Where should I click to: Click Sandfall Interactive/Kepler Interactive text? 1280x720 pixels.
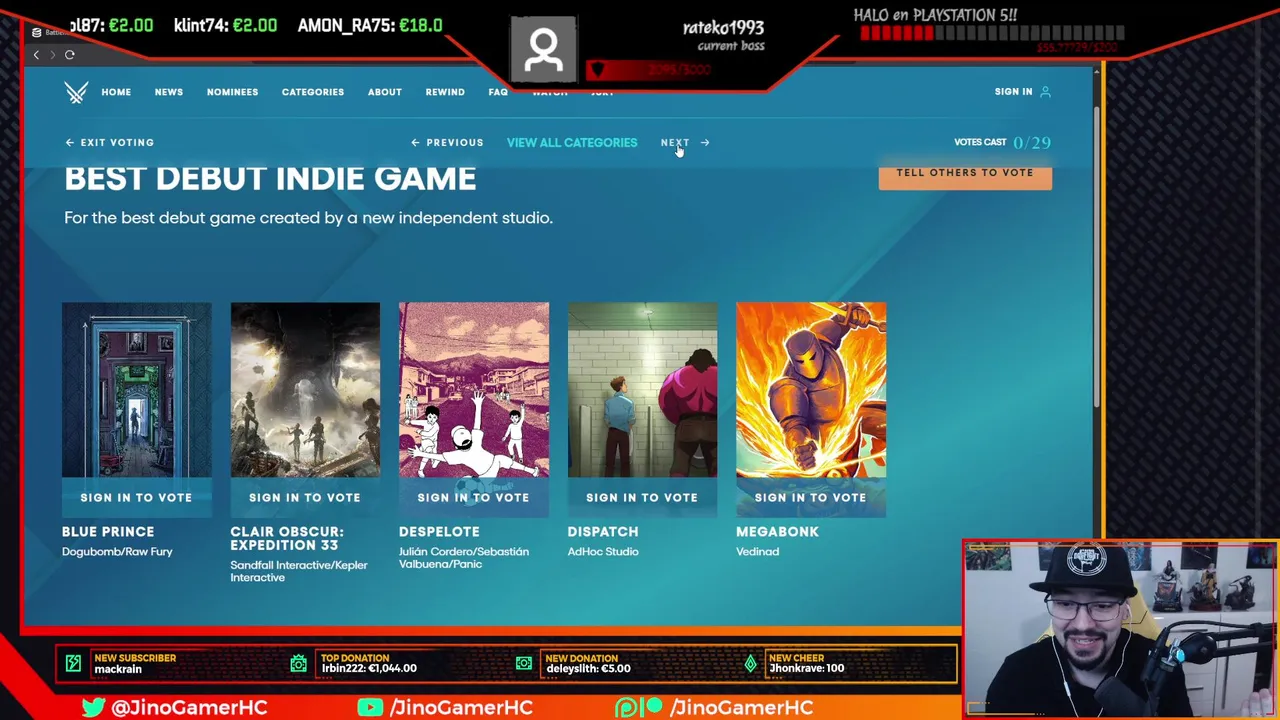pos(299,571)
